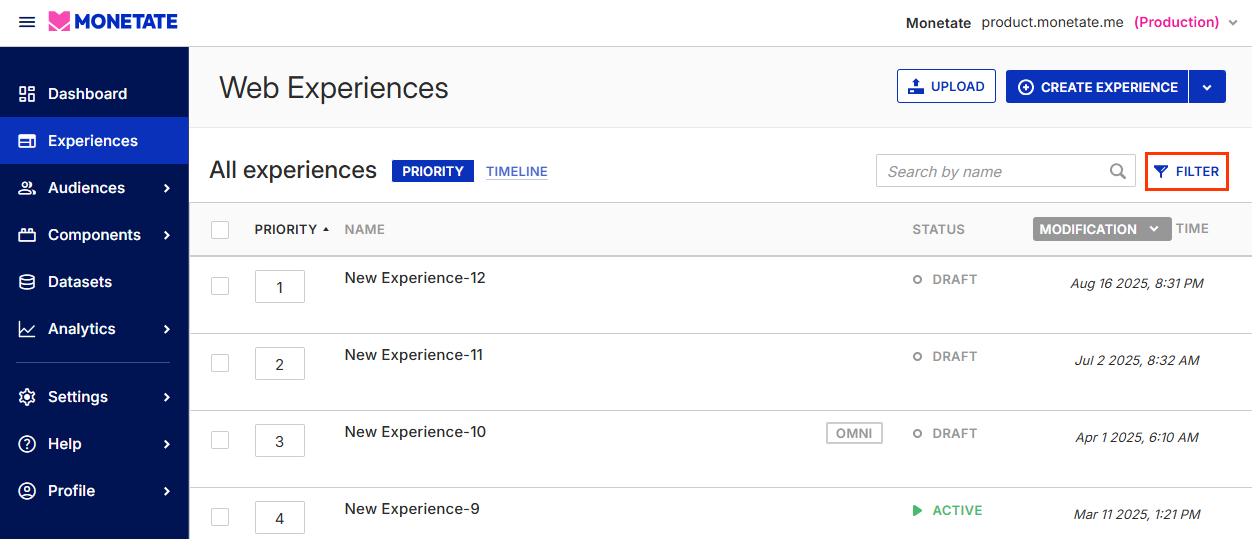Toggle the select-all experiences checkbox
Viewport: 1252px width, 539px height.
point(220,230)
